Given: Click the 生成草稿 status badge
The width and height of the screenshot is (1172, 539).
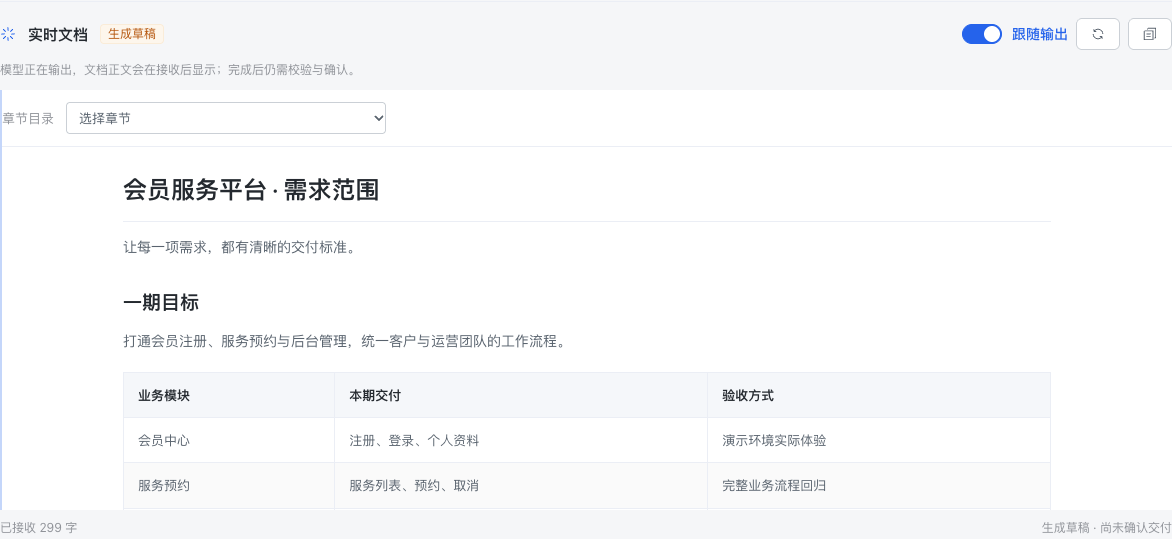Looking at the screenshot, I should coord(132,34).
